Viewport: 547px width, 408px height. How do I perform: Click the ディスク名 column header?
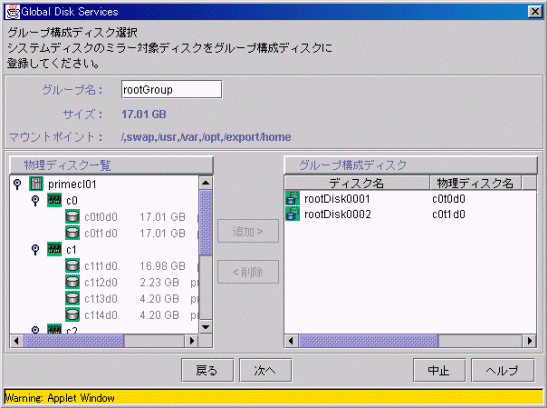tap(357, 183)
